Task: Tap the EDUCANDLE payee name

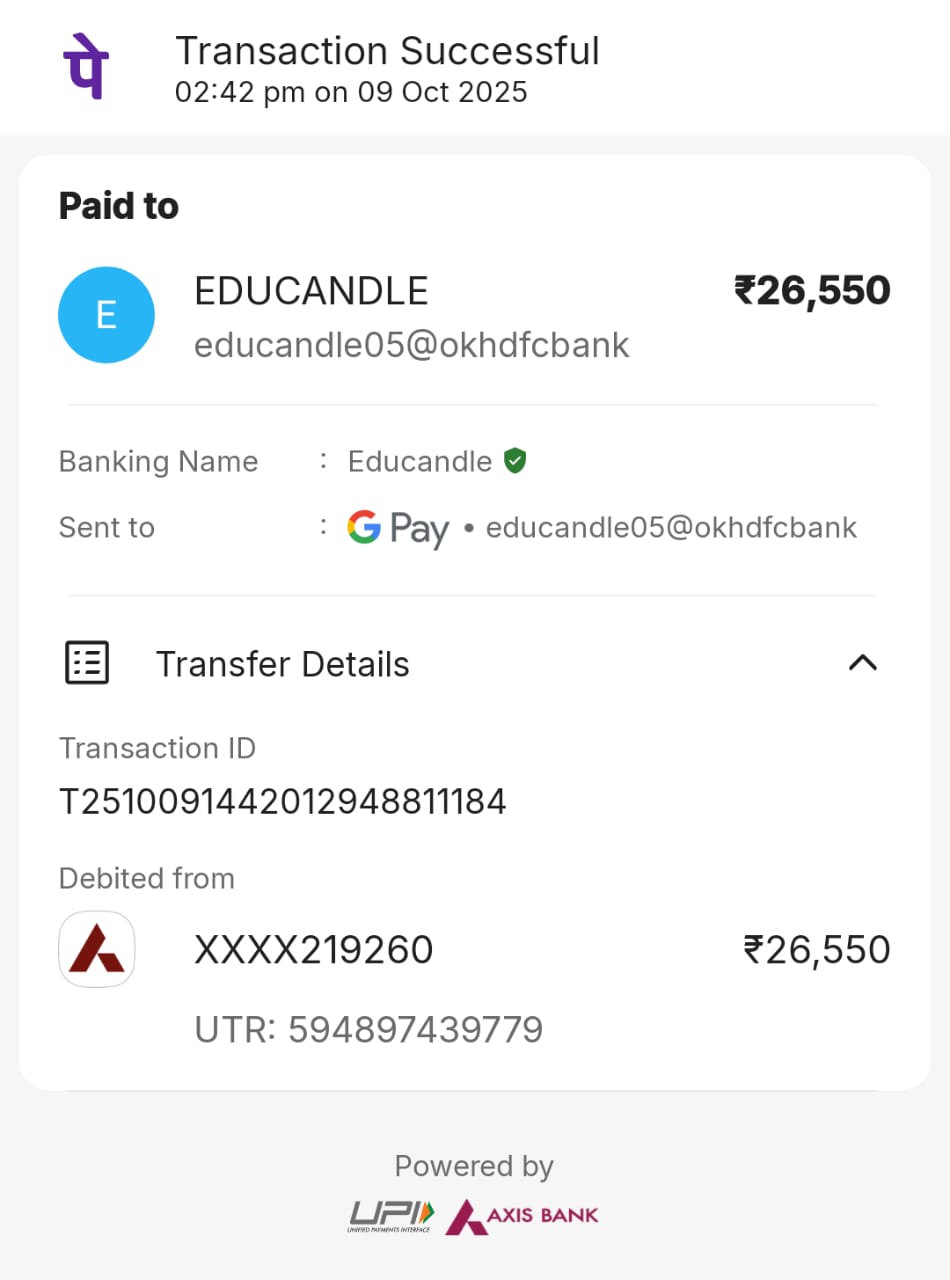Action: (x=311, y=291)
